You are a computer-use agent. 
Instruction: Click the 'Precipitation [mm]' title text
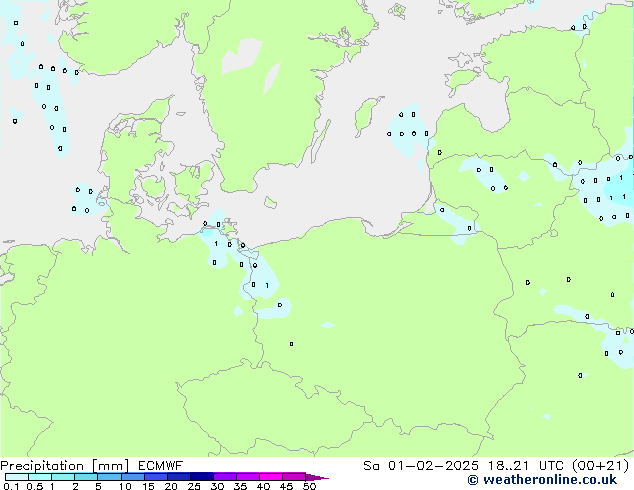[64, 466]
